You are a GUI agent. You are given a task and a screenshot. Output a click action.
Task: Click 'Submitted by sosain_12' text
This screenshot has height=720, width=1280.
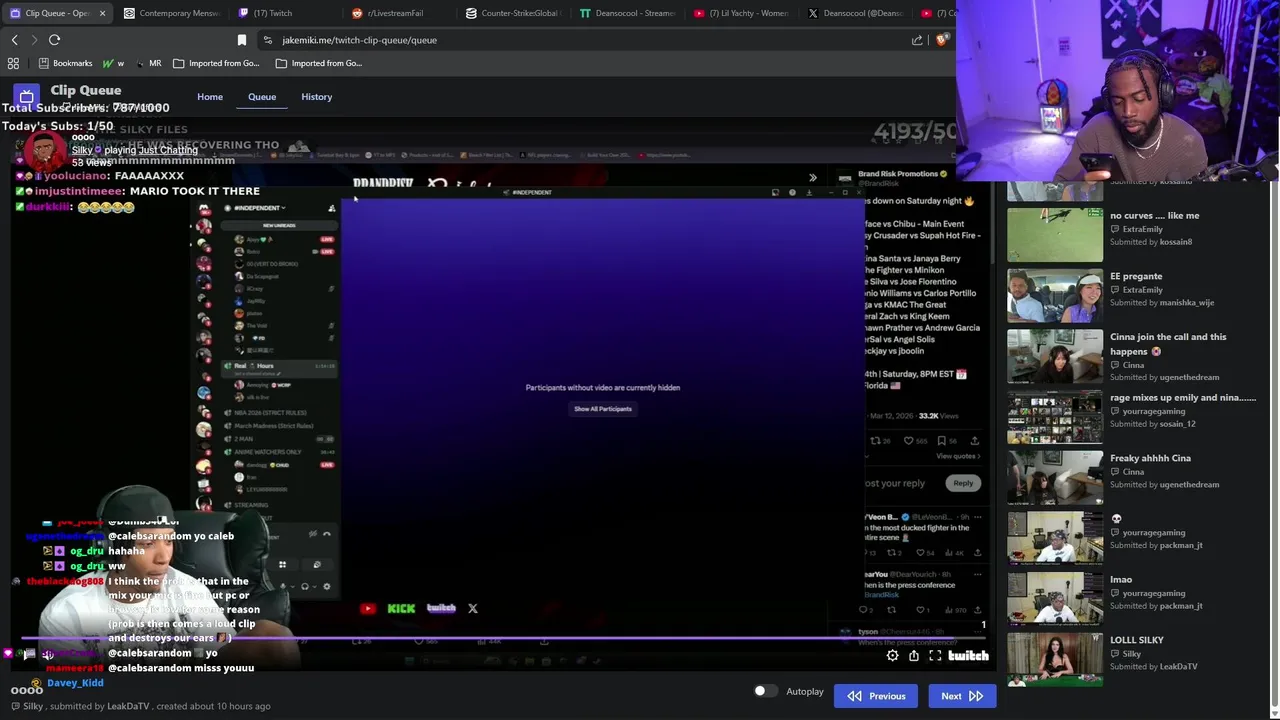click(1152, 424)
